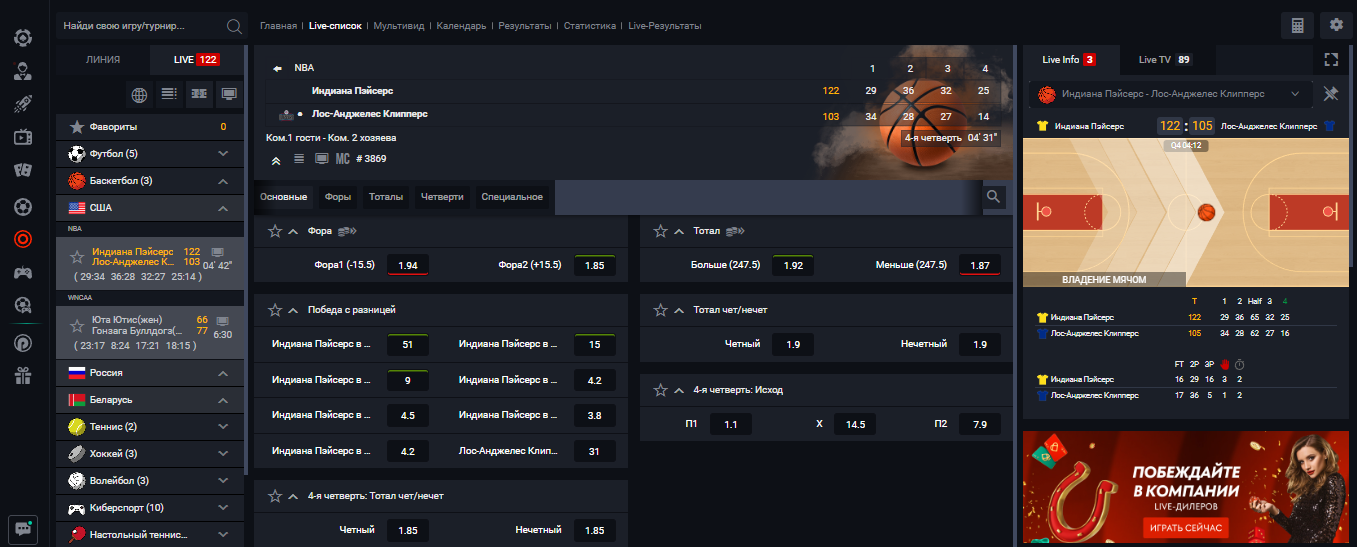Open the live chat bubble icon
1357x547 pixels.
tap(23, 530)
